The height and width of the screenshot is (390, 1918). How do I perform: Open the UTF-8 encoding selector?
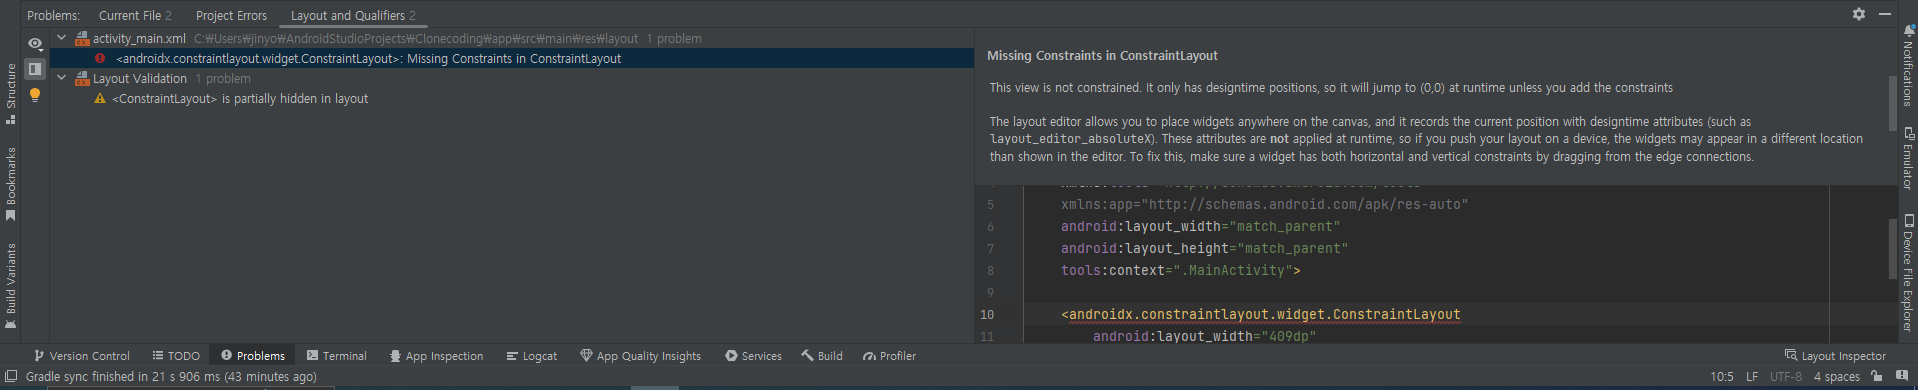[x=1785, y=377]
